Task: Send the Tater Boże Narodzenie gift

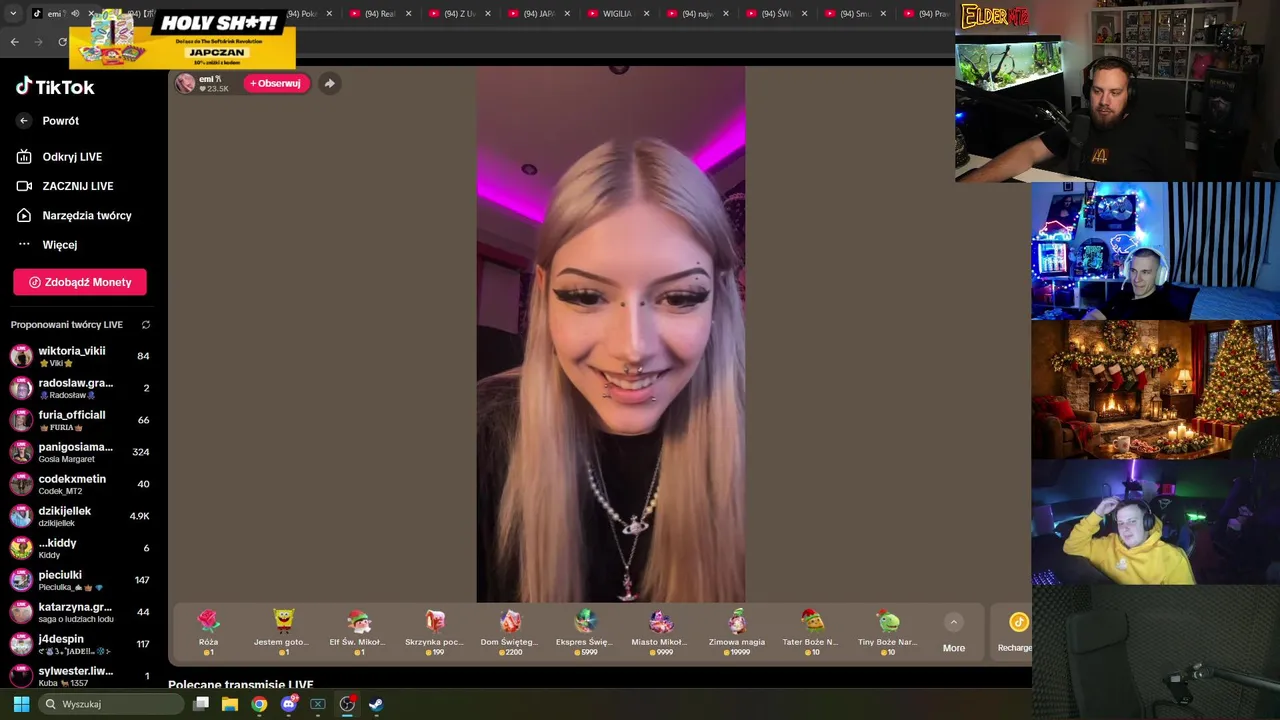Action: pos(811,632)
